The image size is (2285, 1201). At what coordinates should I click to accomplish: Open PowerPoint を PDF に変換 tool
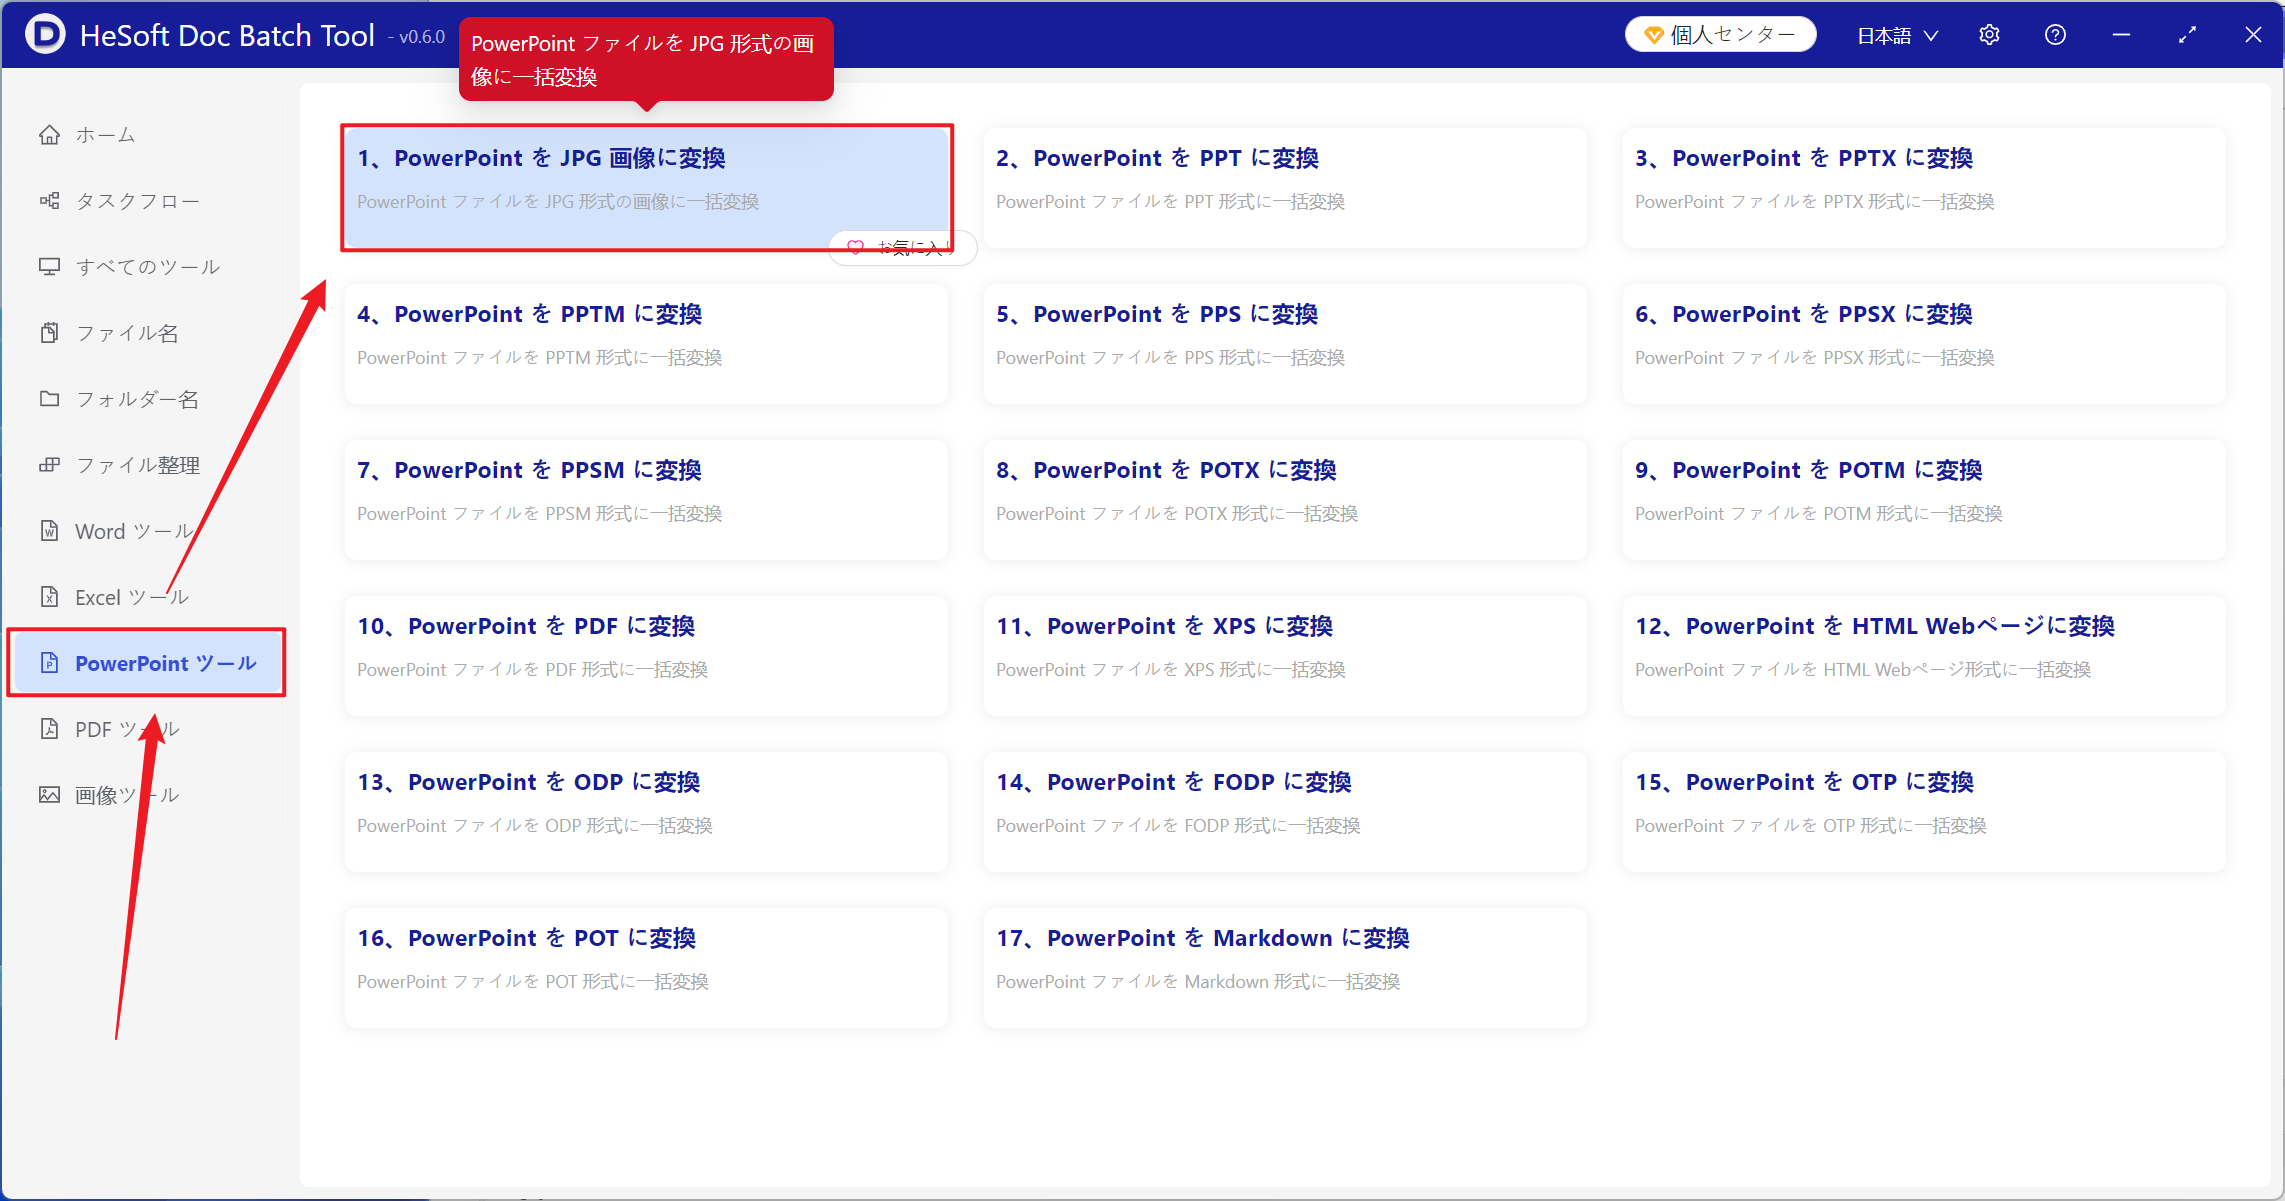[x=646, y=655]
